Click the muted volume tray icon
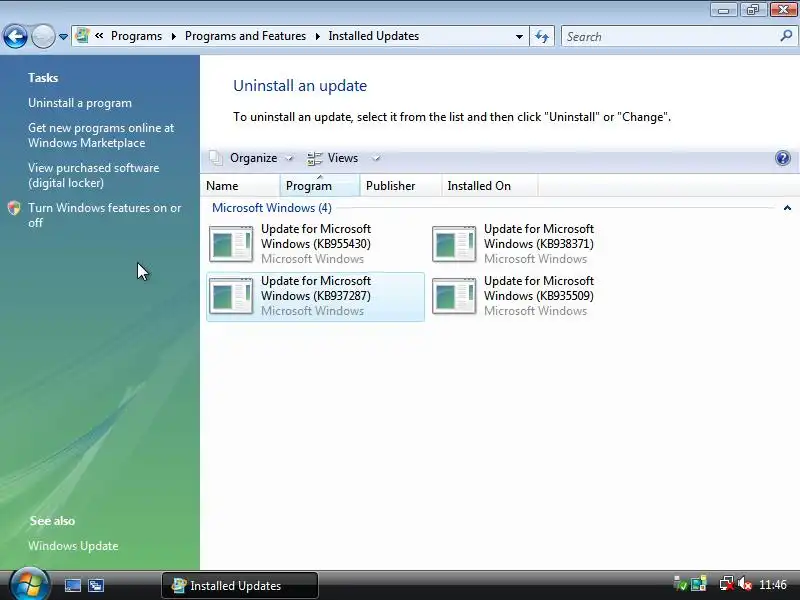The width and height of the screenshot is (800, 600). pos(745,583)
